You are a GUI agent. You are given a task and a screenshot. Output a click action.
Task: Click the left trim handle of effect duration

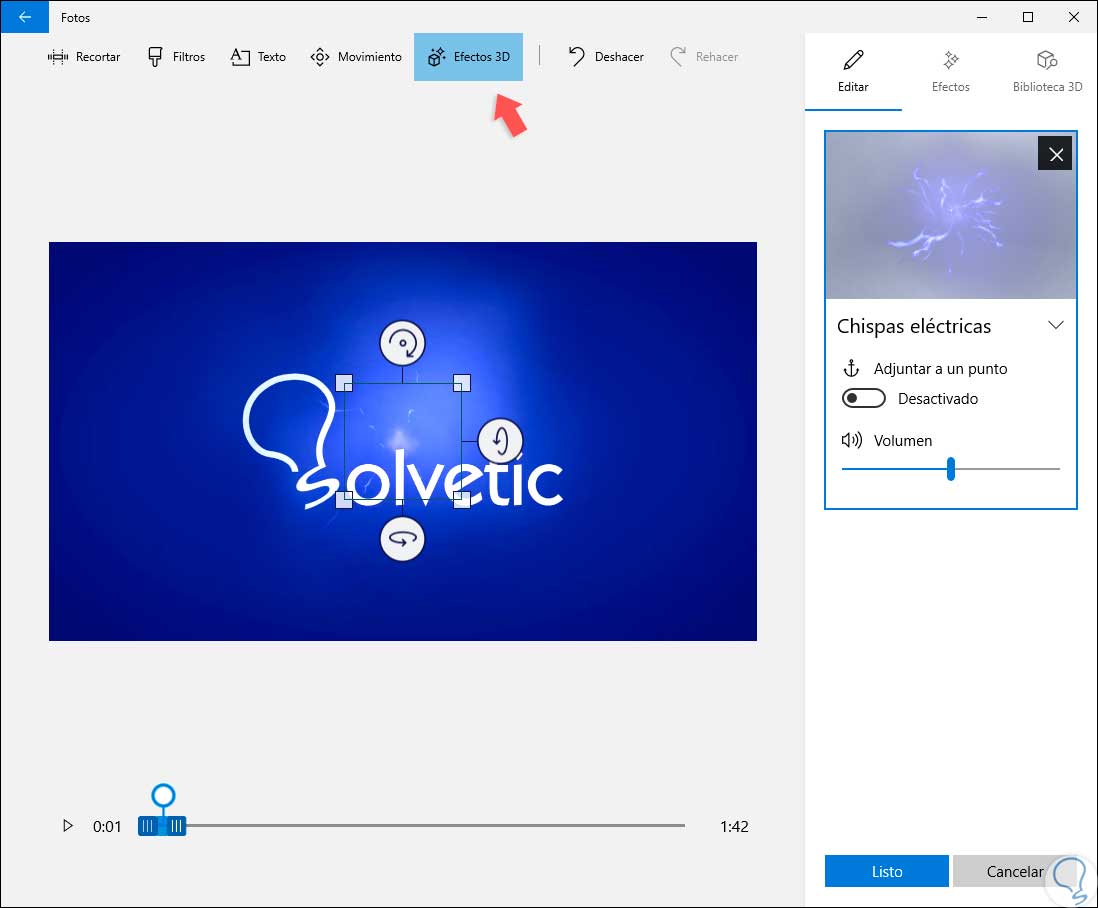[147, 827]
